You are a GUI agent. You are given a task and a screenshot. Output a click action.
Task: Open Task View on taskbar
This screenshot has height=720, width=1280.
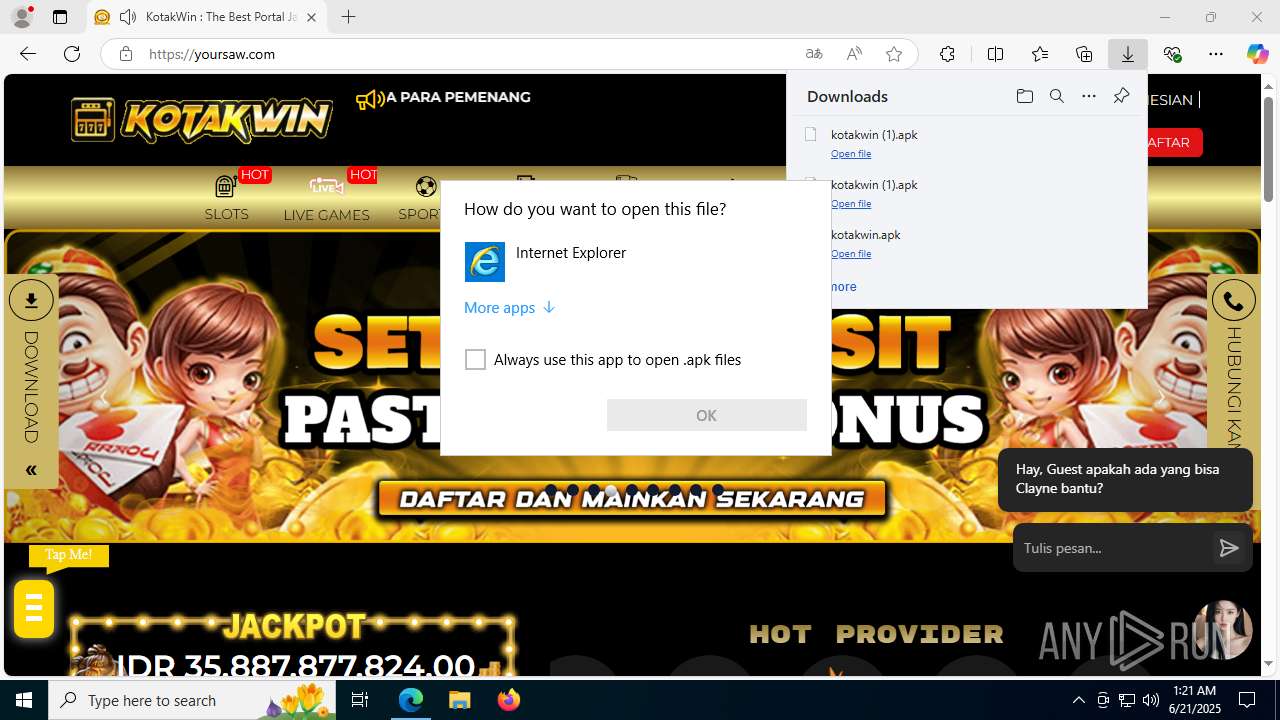pyautogui.click(x=361, y=700)
